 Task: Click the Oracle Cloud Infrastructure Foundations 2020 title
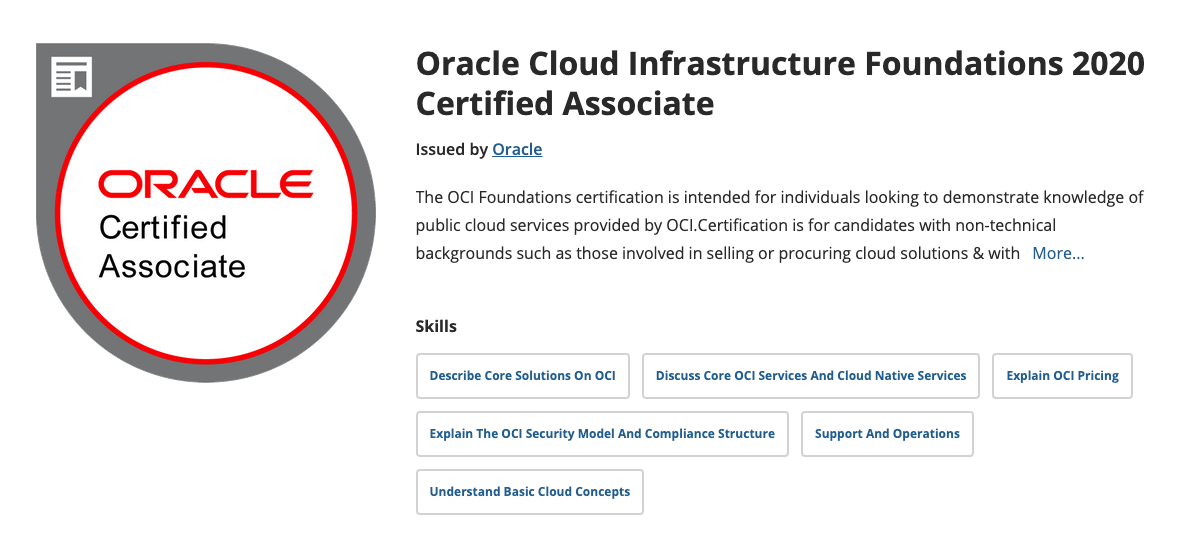point(780,64)
